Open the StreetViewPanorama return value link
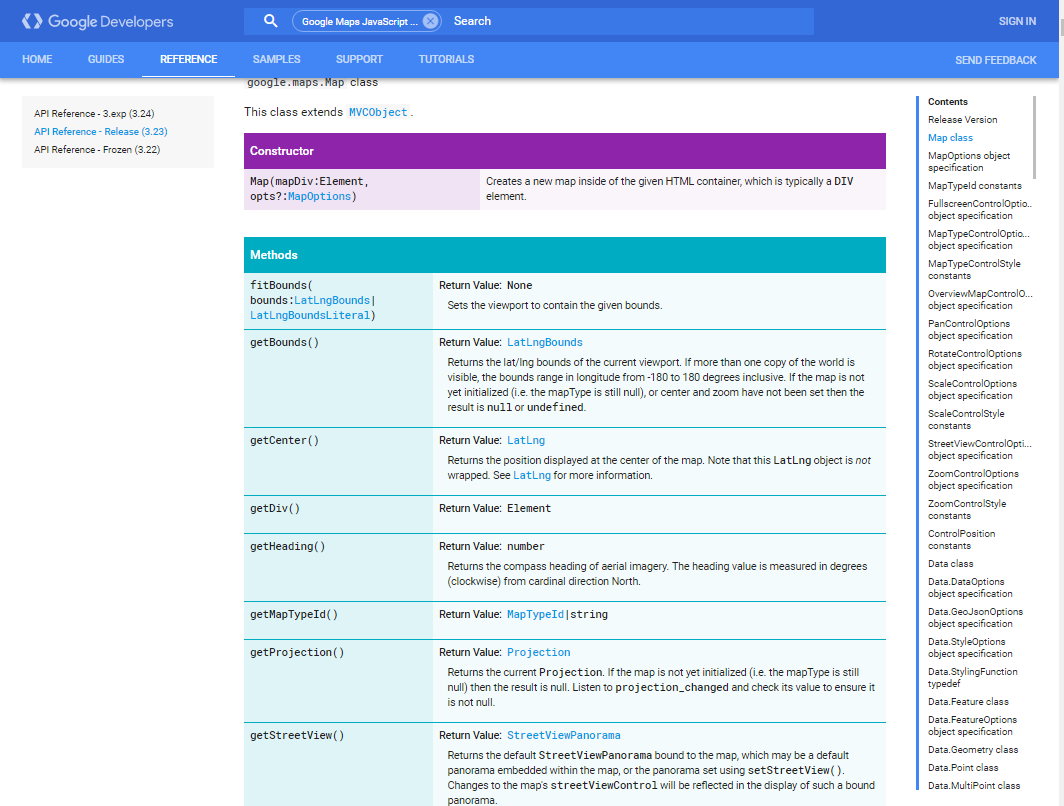This screenshot has width=1064, height=806. click(563, 735)
